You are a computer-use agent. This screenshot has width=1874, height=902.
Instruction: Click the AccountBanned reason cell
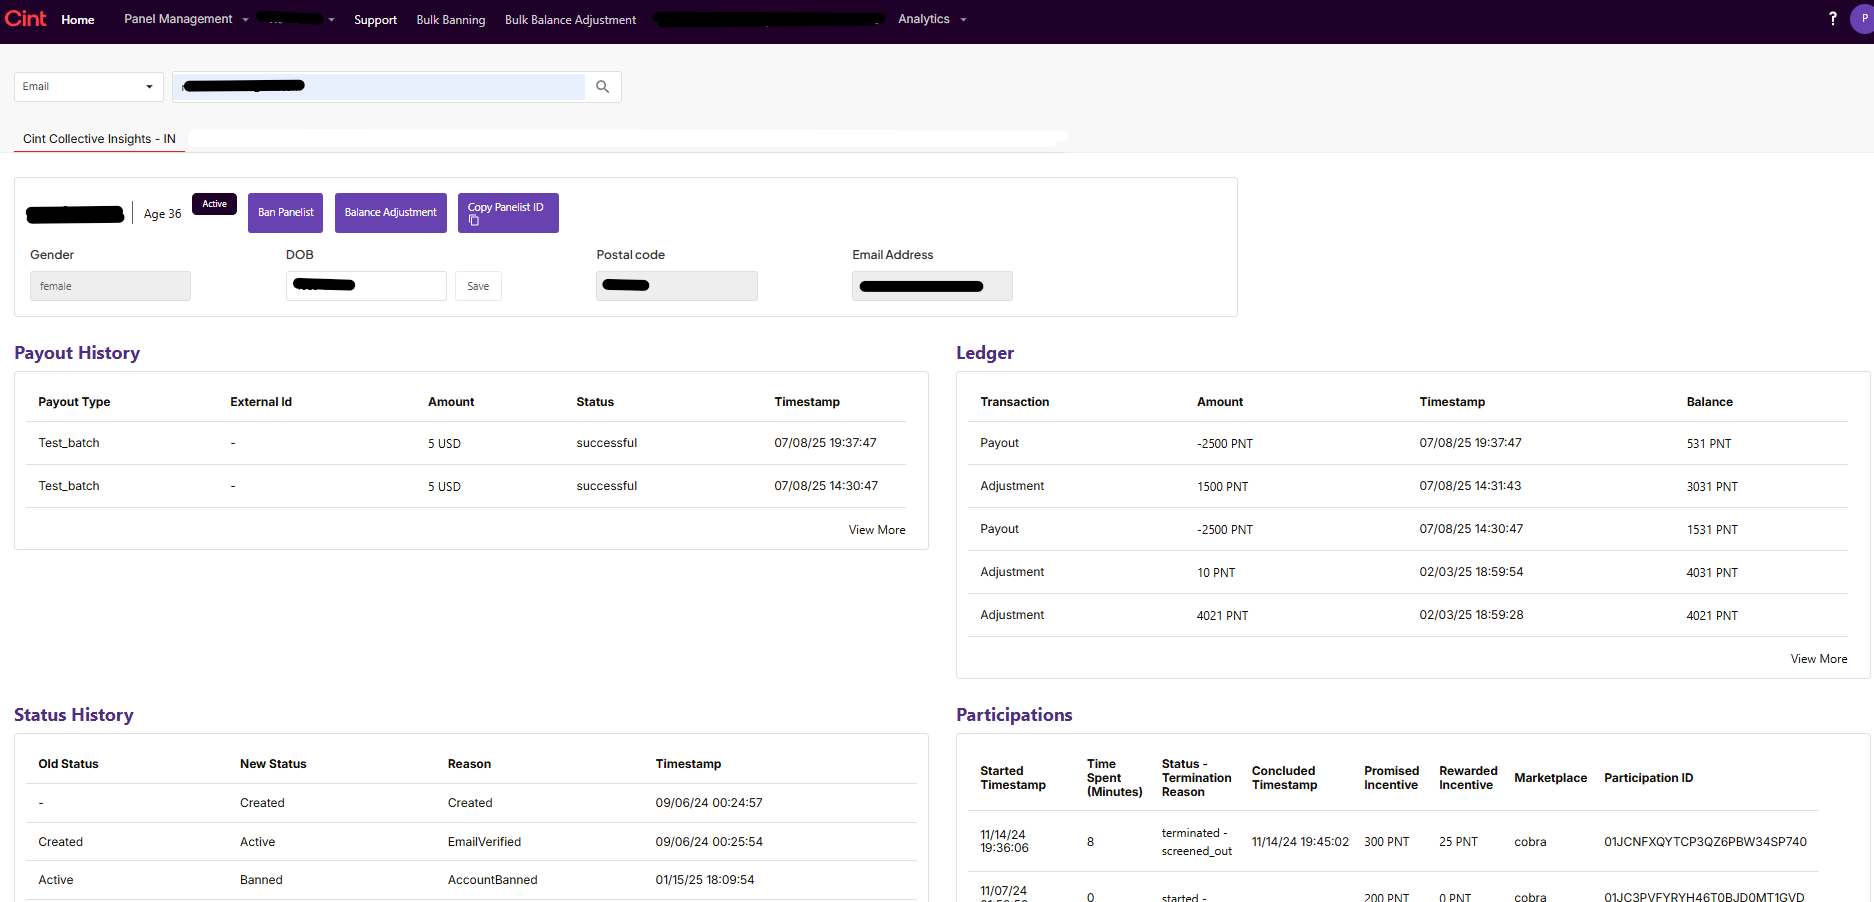[492, 880]
